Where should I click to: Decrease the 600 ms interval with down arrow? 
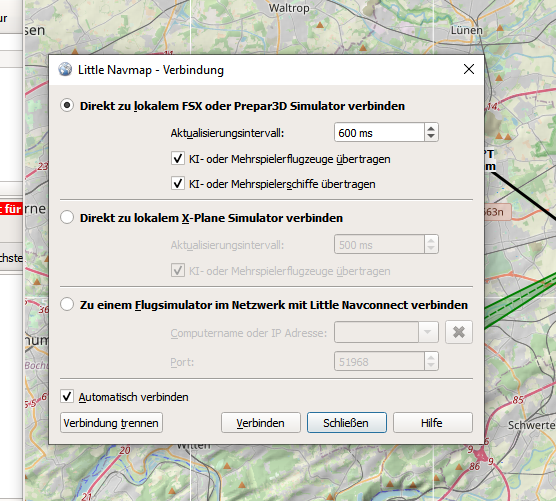(x=431, y=137)
